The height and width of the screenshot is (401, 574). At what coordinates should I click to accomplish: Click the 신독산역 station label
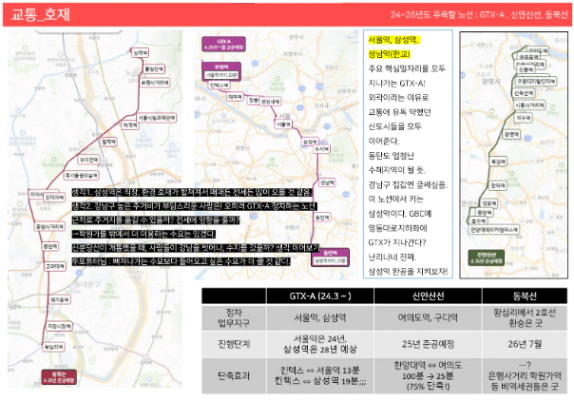[x=523, y=93]
